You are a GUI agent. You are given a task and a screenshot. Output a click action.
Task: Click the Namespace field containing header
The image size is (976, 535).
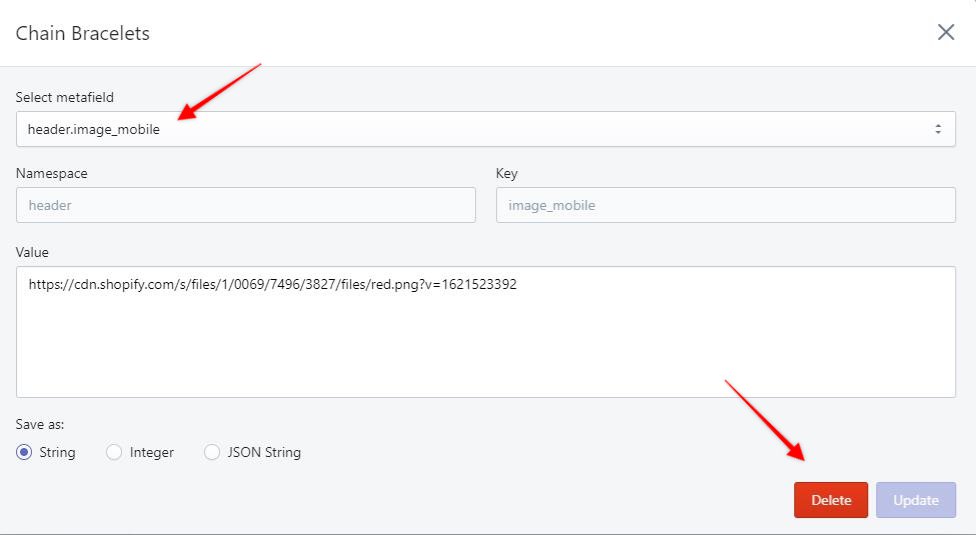click(x=245, y=205)
